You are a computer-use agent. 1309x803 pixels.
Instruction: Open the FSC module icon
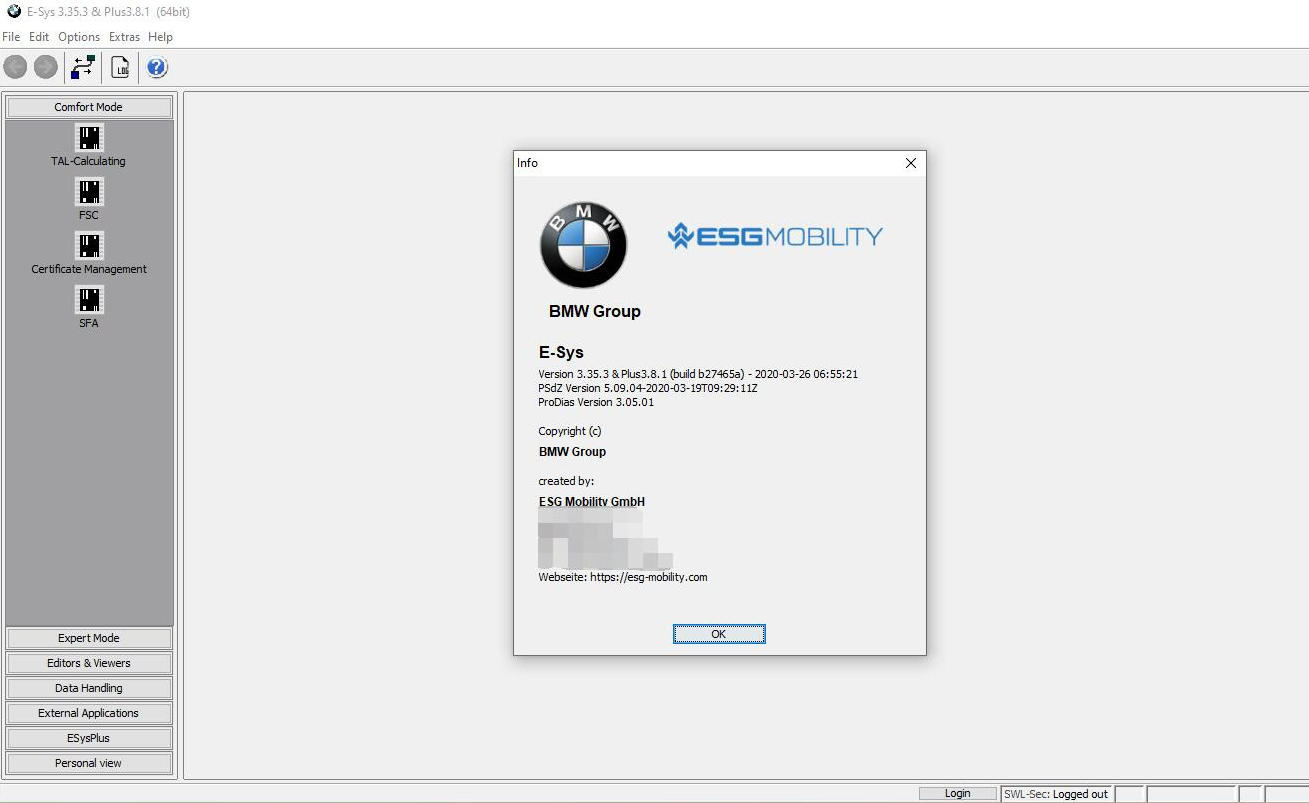pyautogui.click(x=89, y=191)
